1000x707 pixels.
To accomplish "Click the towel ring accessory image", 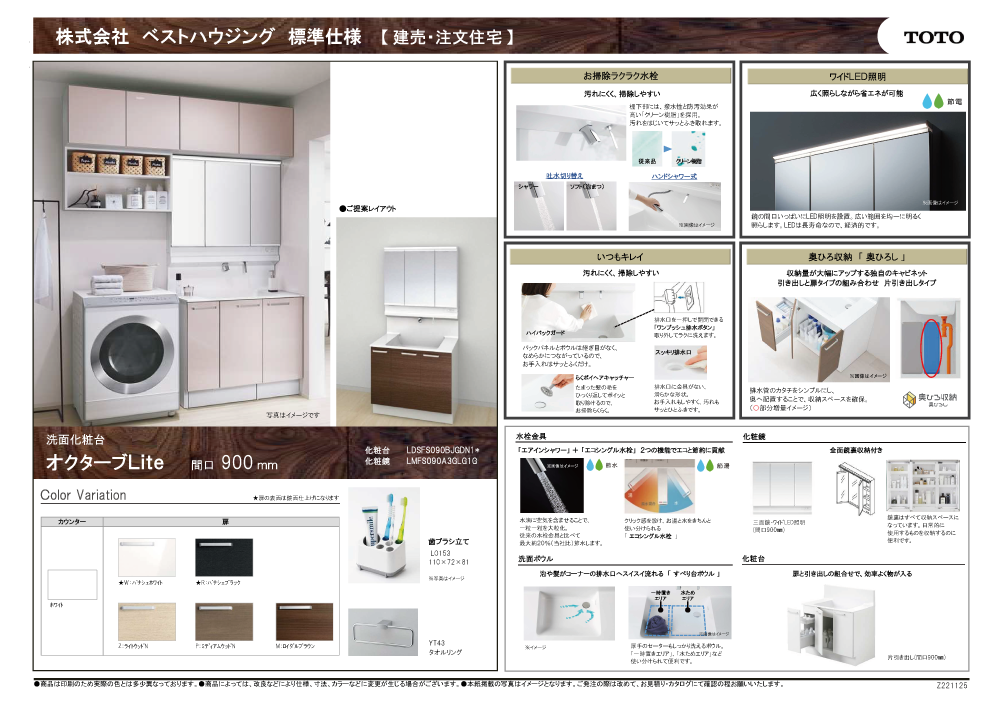I will [x=383, y=632].
